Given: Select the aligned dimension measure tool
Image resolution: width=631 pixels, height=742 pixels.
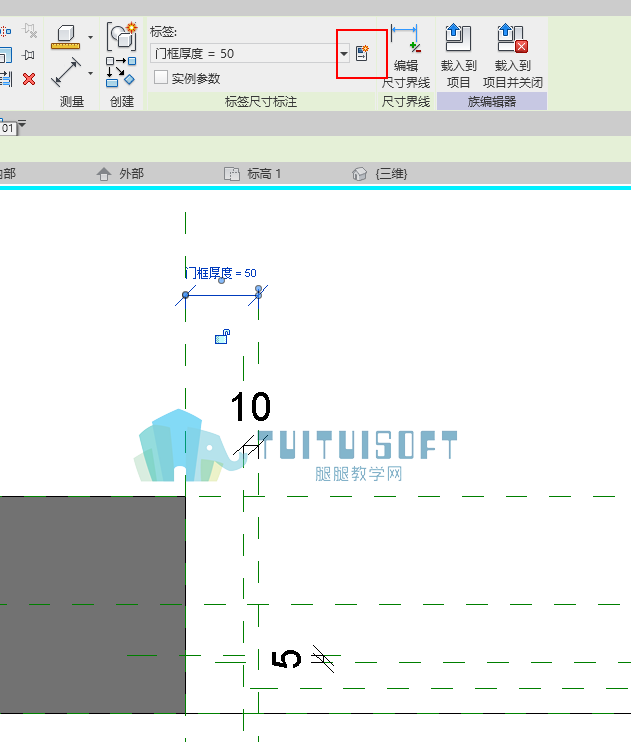Looking at the screenshot, I should tap(66, 72).
